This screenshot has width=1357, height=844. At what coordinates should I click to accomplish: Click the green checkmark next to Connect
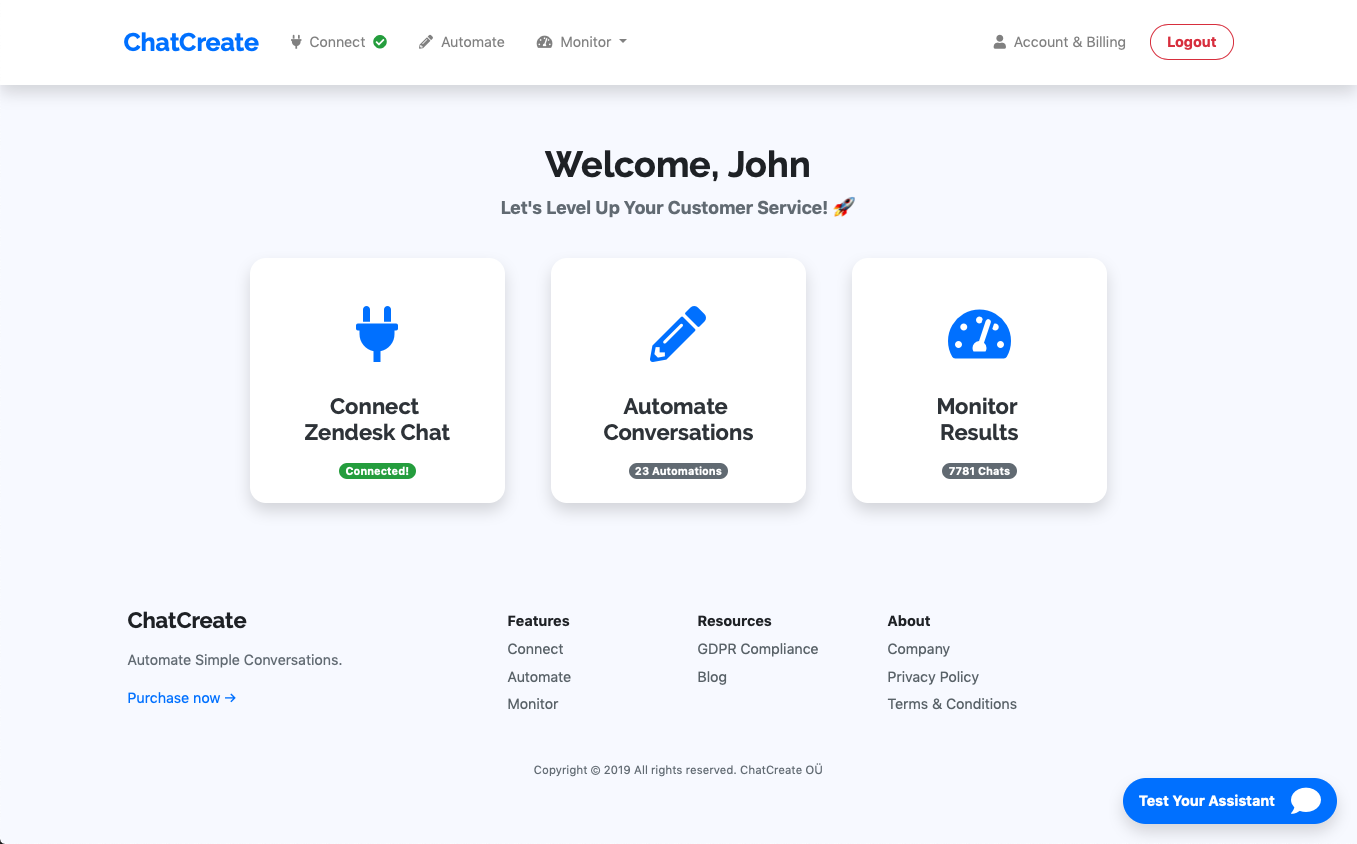380,42
